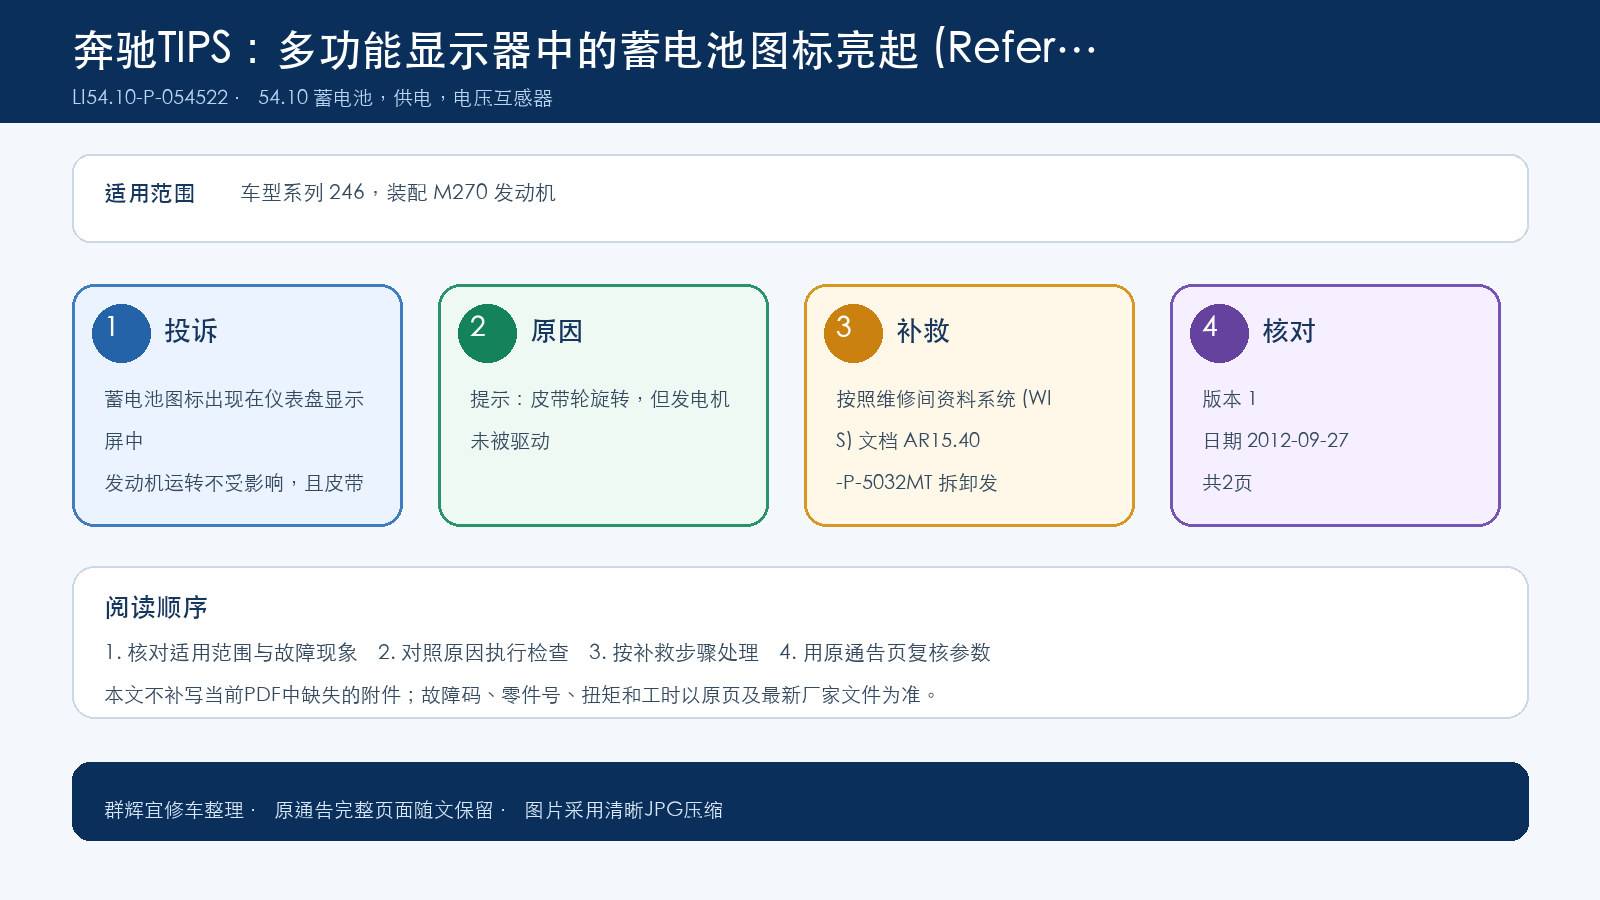Click step 4. 用原通告页复核参数
Image resolution: width=1600 pixels, height=900 pixels.
pyautogui.click(x=885, y=653)
